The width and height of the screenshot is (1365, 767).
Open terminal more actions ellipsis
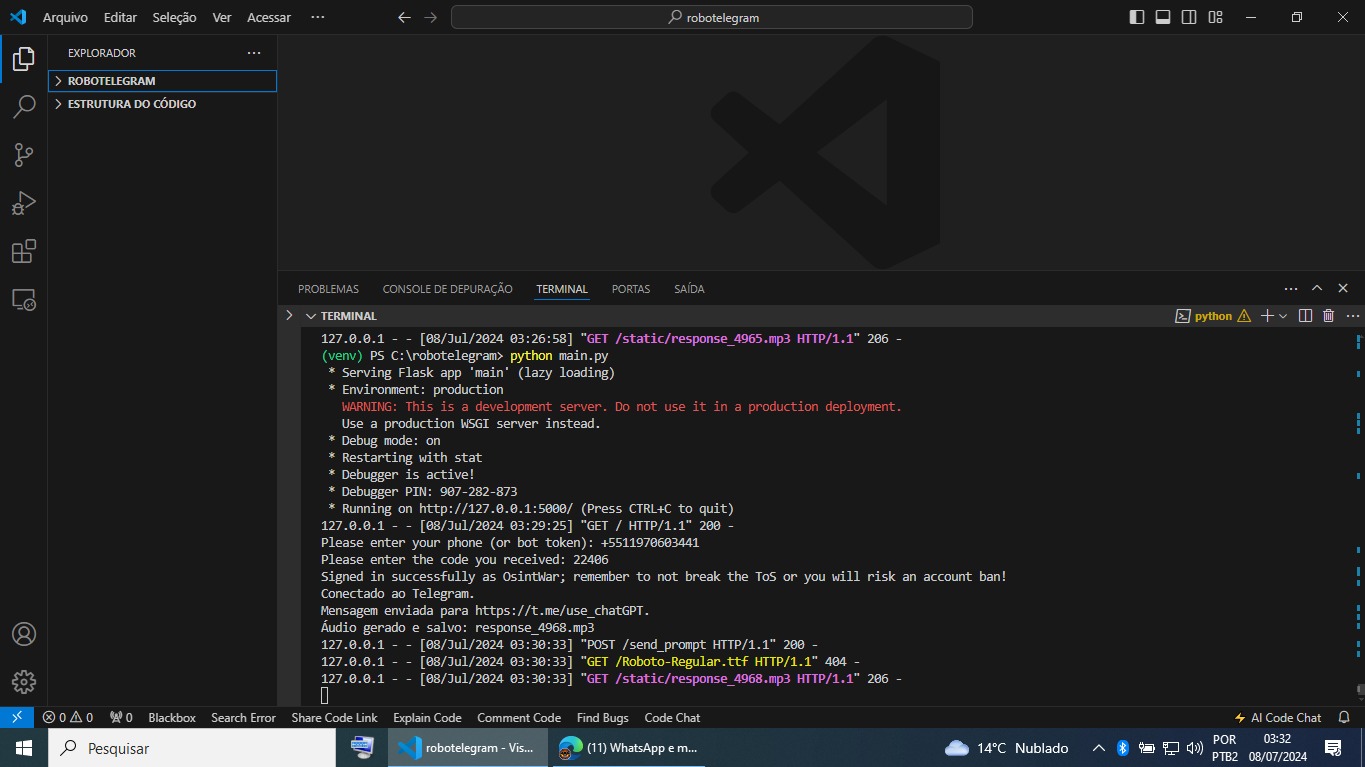click(x=1351, y=316)
